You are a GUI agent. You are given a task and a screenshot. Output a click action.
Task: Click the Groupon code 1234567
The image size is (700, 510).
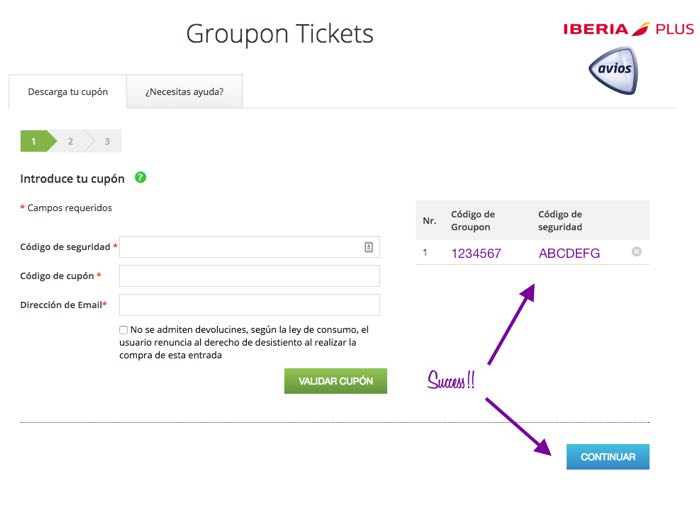pyautogui.click(x=476, y=254)
